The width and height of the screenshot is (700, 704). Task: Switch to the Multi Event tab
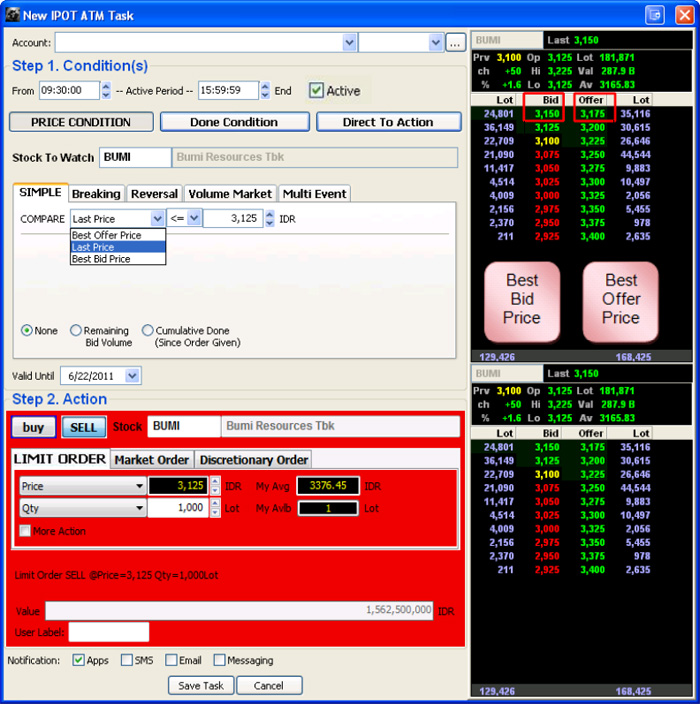(x=314, y=194)
